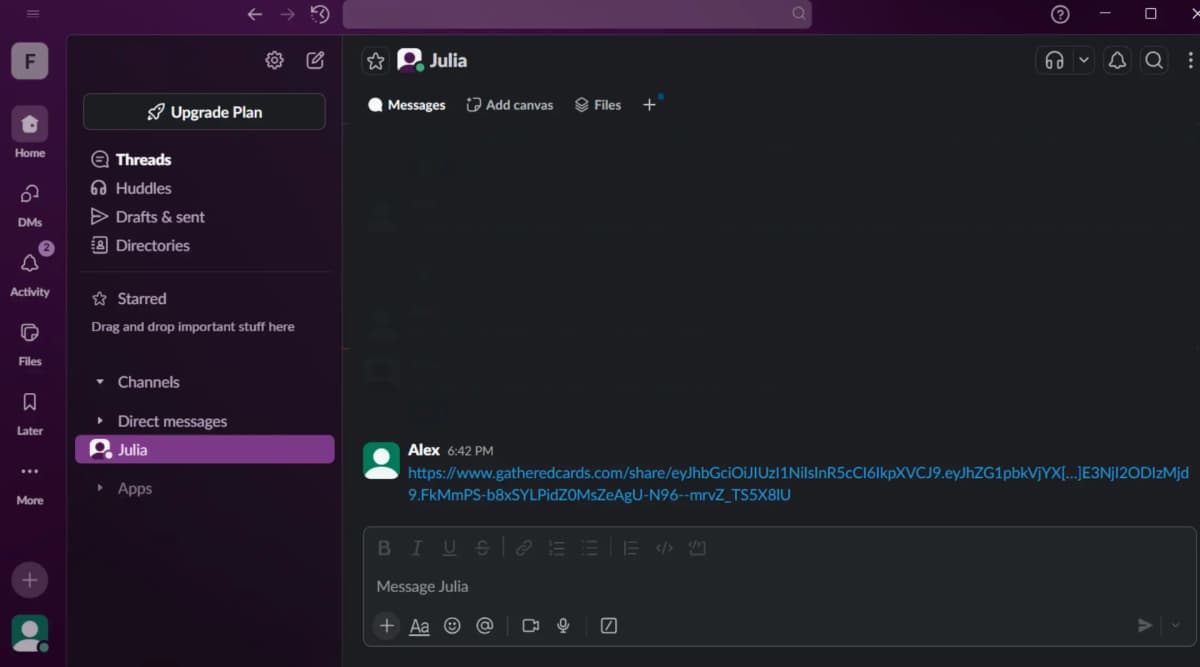Open workspace preferences with the gear icon
The height and width of the screenshot is (667, 1200).
[274, 60]
